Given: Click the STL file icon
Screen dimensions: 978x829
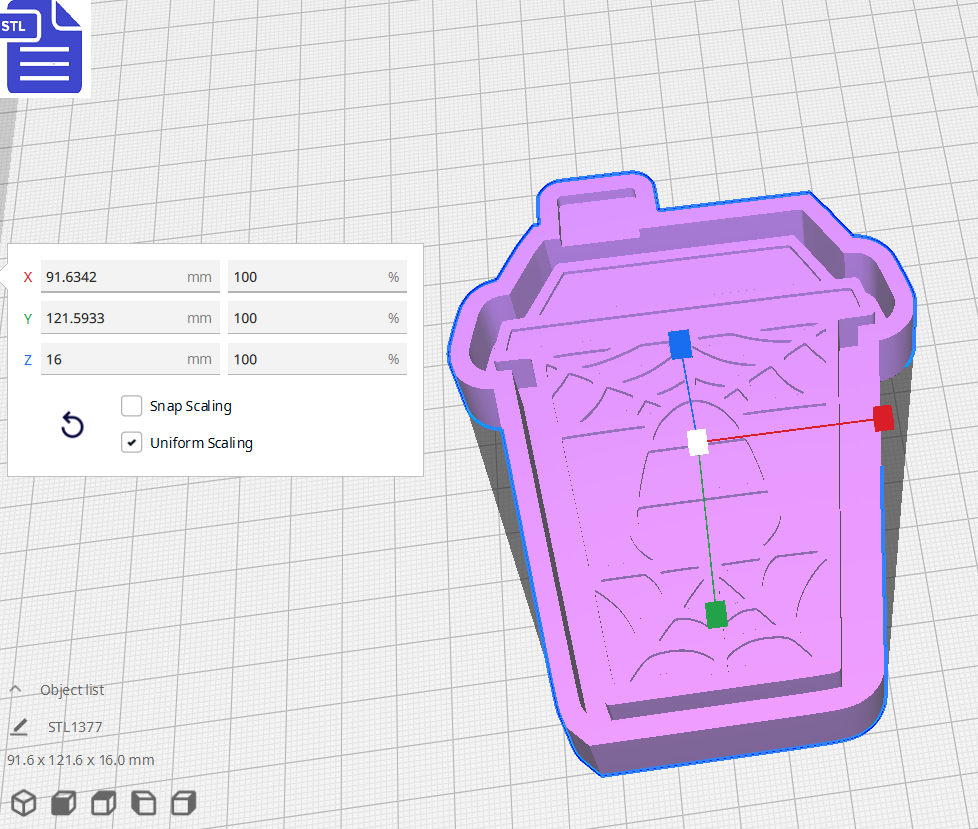Looking at the screenshot, I should tap(45, 47).
